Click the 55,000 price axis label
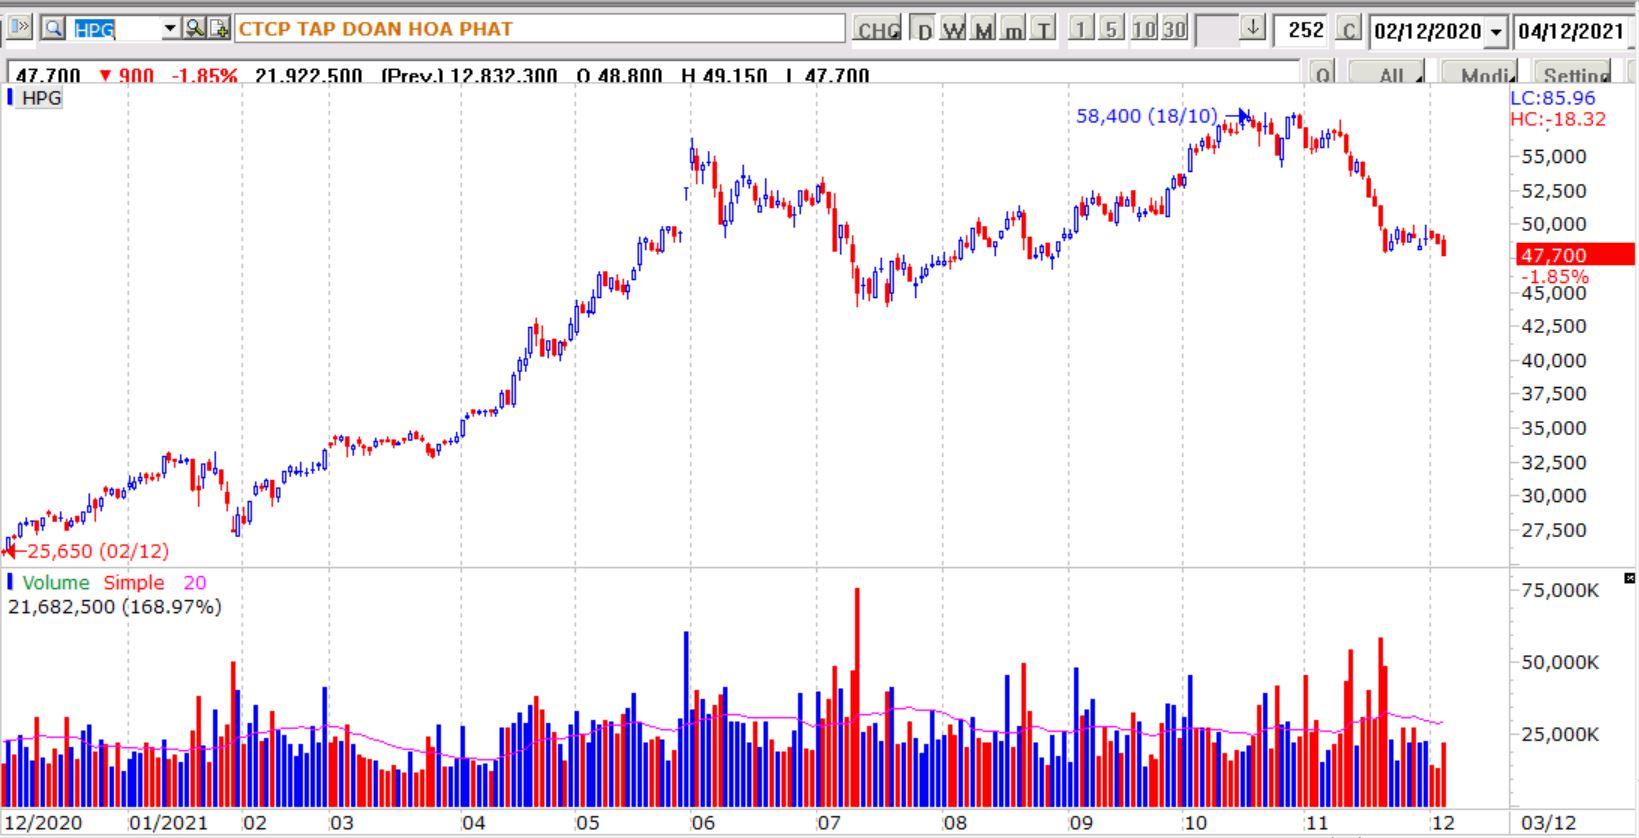 (x=1554, y=157)
